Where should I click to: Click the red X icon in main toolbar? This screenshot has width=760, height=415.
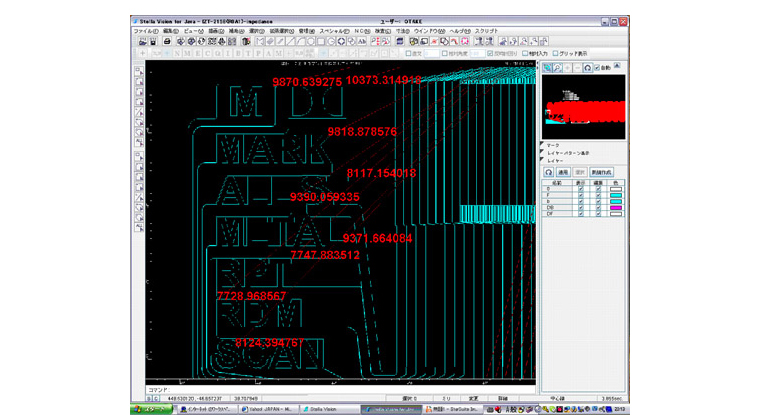pos(434,42)
